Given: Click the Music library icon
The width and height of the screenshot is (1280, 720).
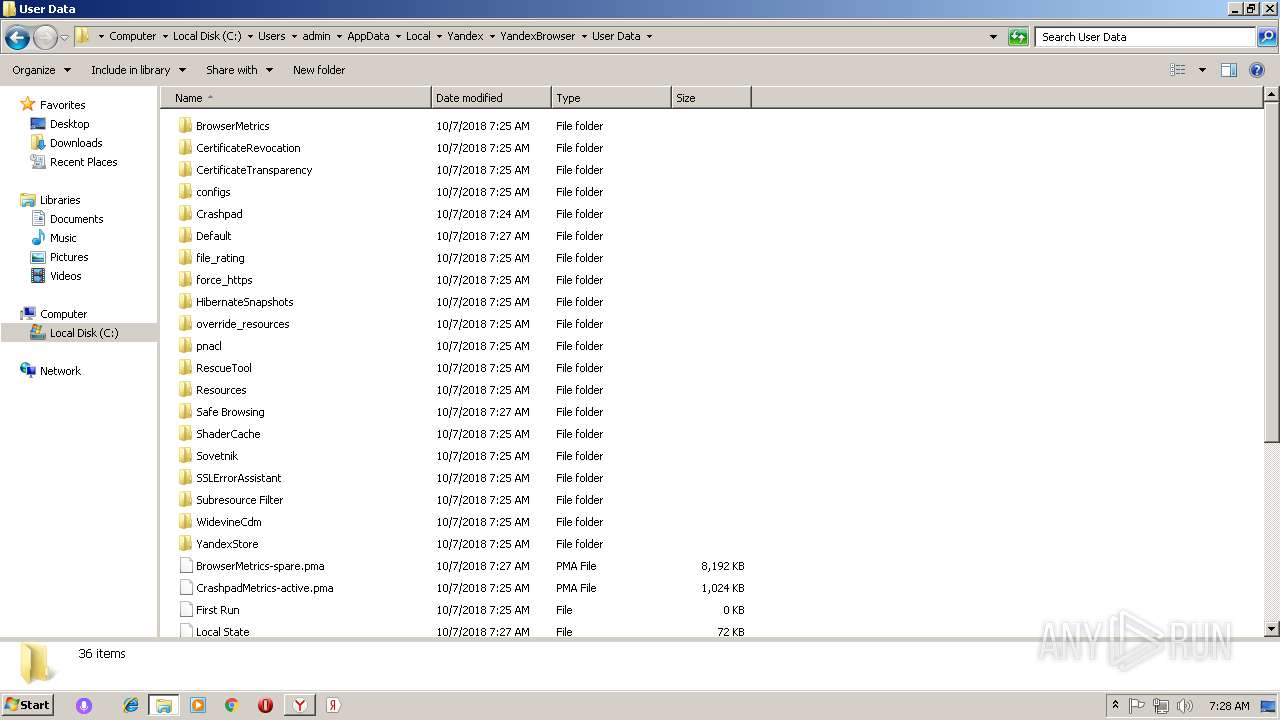Looking at the screenshot, I should coord(38,238).
